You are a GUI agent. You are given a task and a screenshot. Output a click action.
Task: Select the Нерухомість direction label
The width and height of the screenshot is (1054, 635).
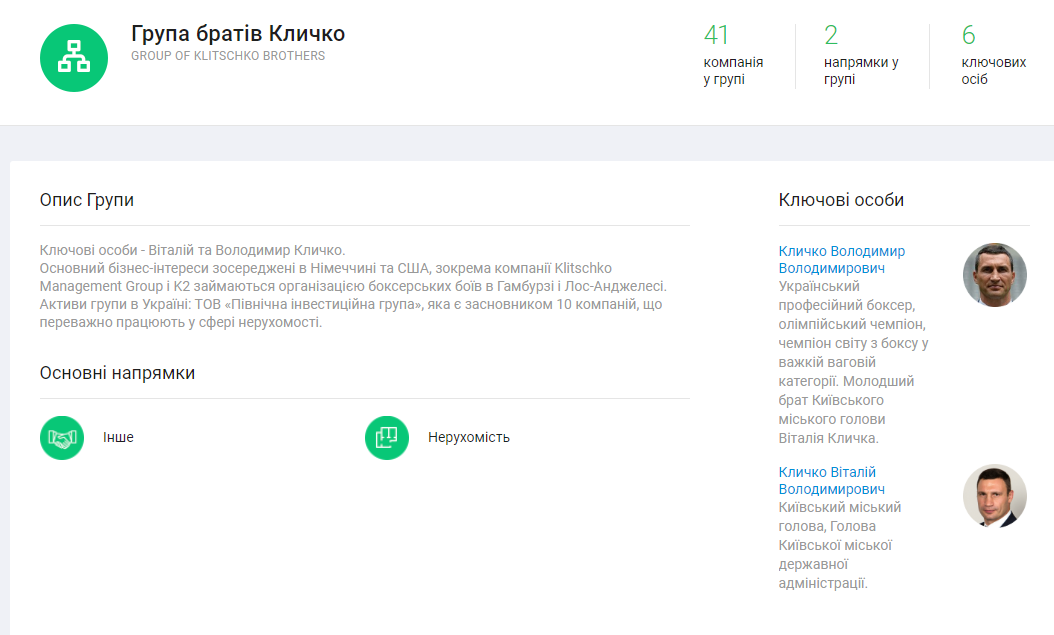click(x=468, y=438)
